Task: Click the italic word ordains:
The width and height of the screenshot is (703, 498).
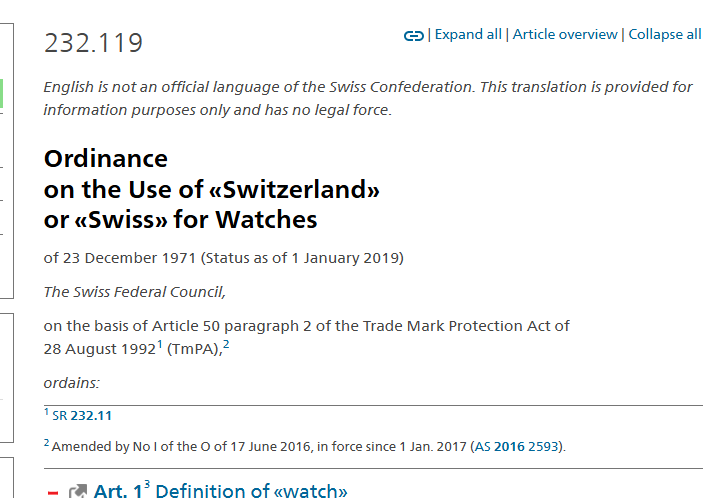Action: click(x=71, y=383)
